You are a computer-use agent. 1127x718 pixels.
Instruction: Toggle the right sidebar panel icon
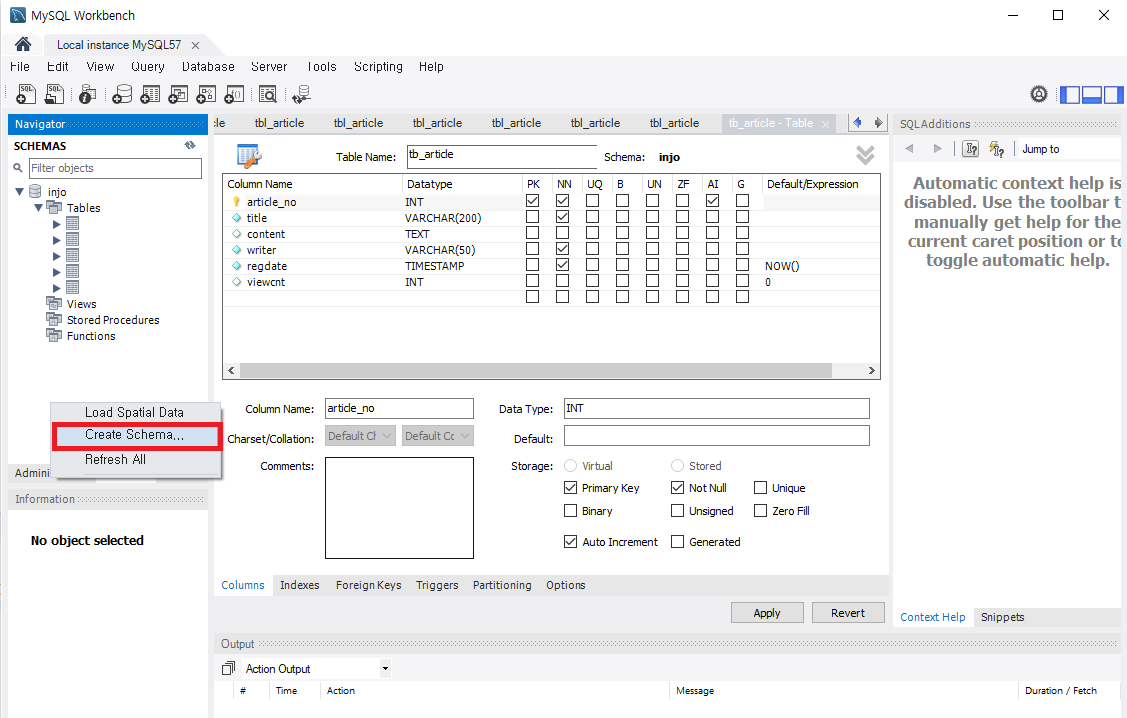click(x=1113, y=94)
